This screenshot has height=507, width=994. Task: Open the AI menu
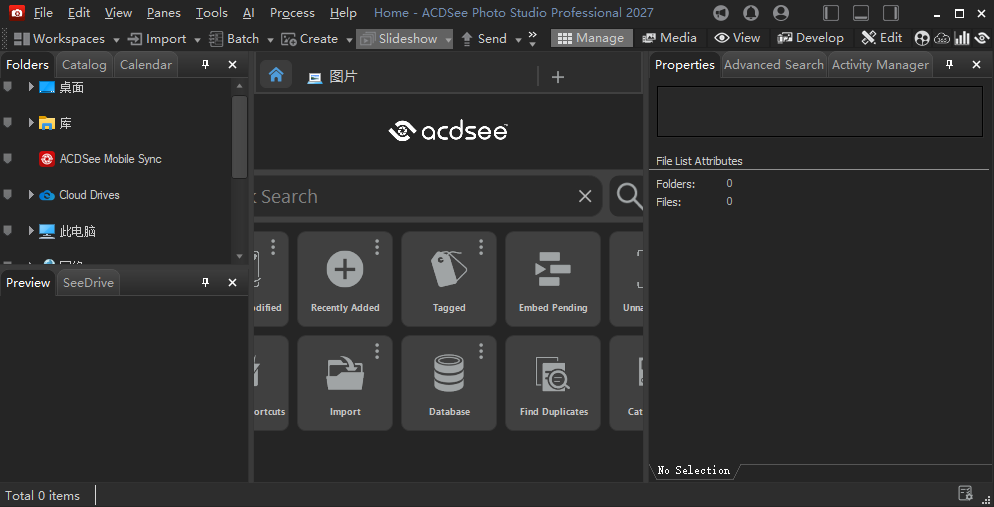(x=248, y=13)
